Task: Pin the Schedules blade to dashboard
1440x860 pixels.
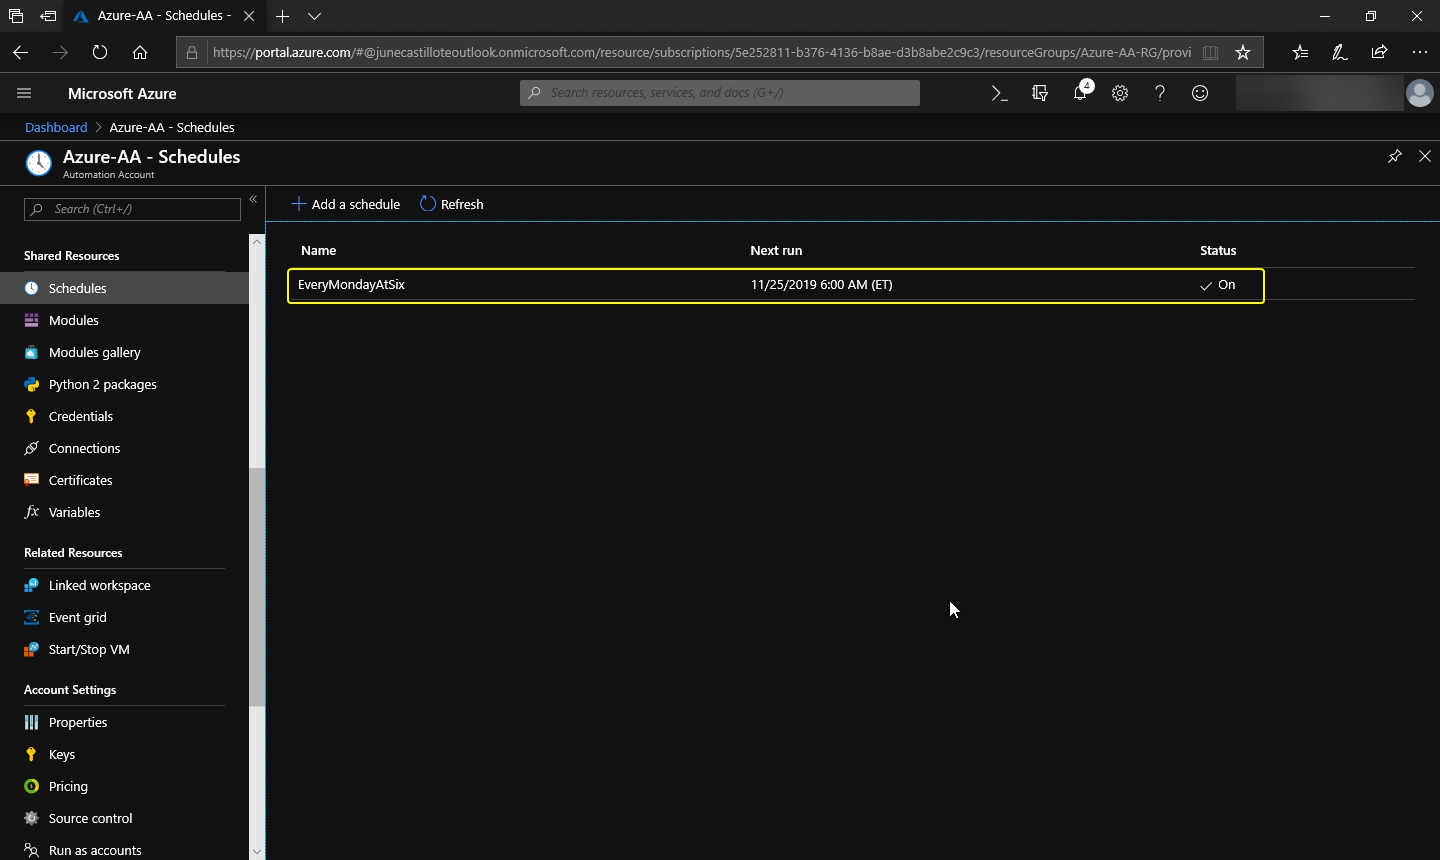Action: pyautogui.click(x=1394, y=156)
